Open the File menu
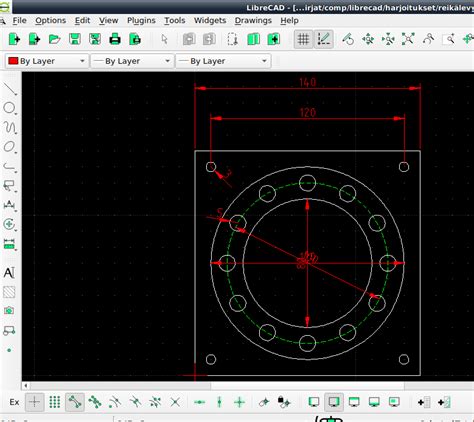The width and height of the screenshot is (474, 422). pyautogui.click(x=19, y=21)
